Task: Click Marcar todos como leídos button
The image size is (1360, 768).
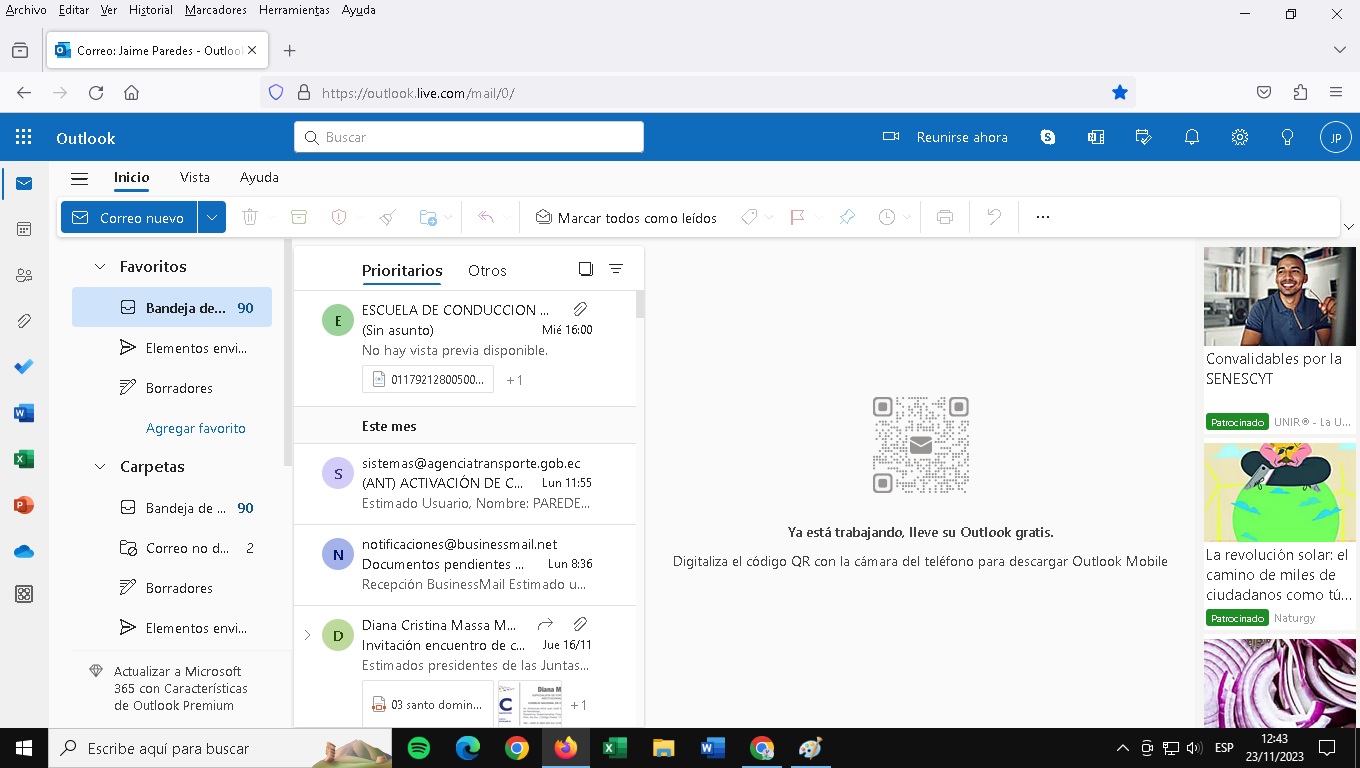Action: (x=626, y=217)
